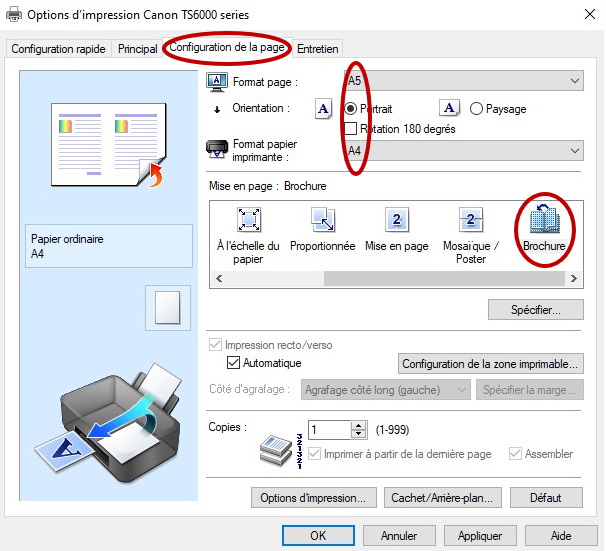Open Options d'impression... dialog
The image size is (606, 551).
pos(313,498)
